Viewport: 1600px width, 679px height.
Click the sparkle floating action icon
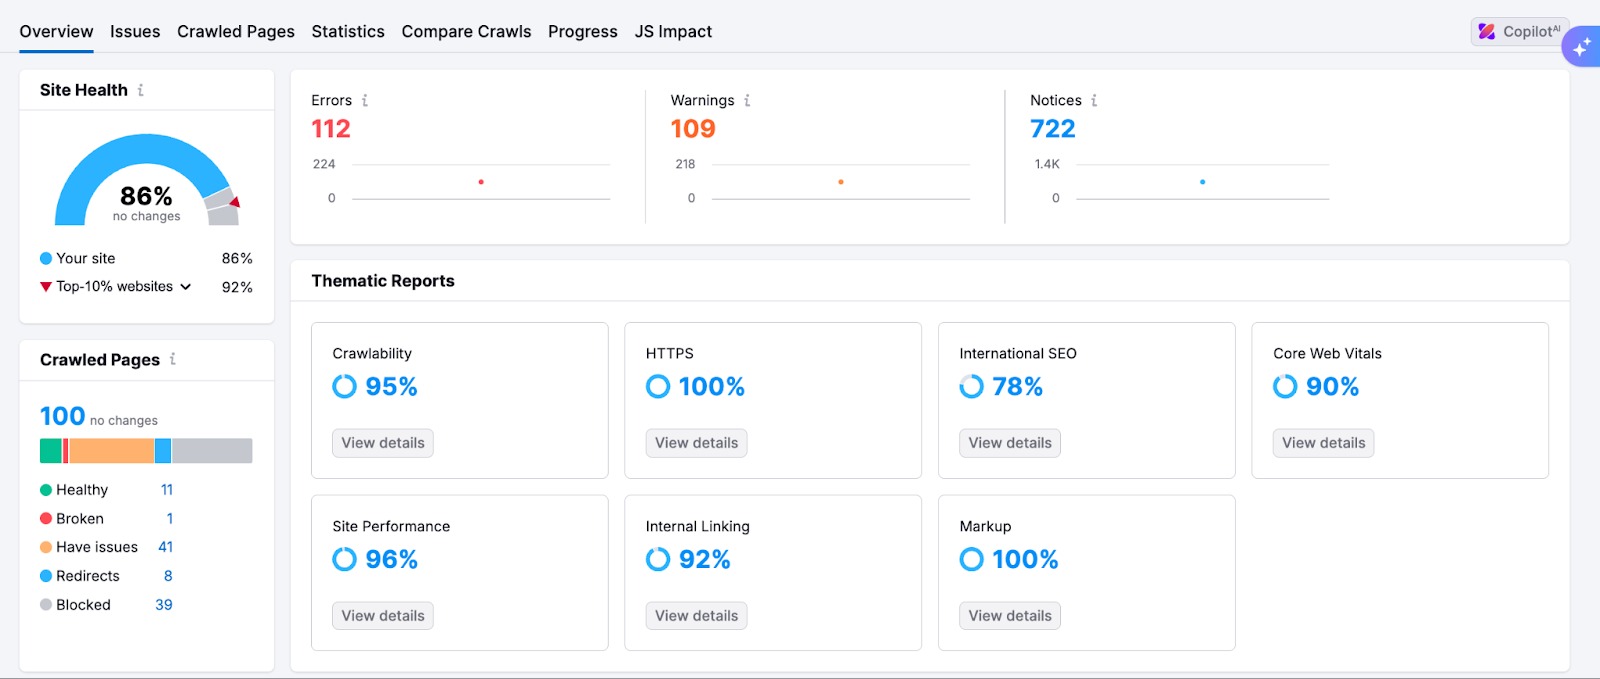pos(1581,47)
